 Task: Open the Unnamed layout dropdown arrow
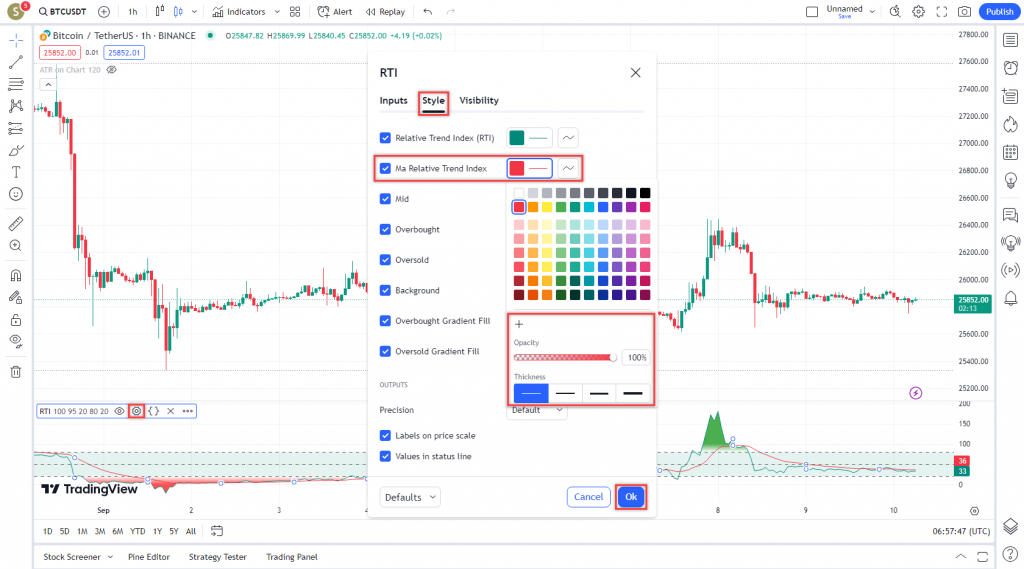click(x=872, y=12)
